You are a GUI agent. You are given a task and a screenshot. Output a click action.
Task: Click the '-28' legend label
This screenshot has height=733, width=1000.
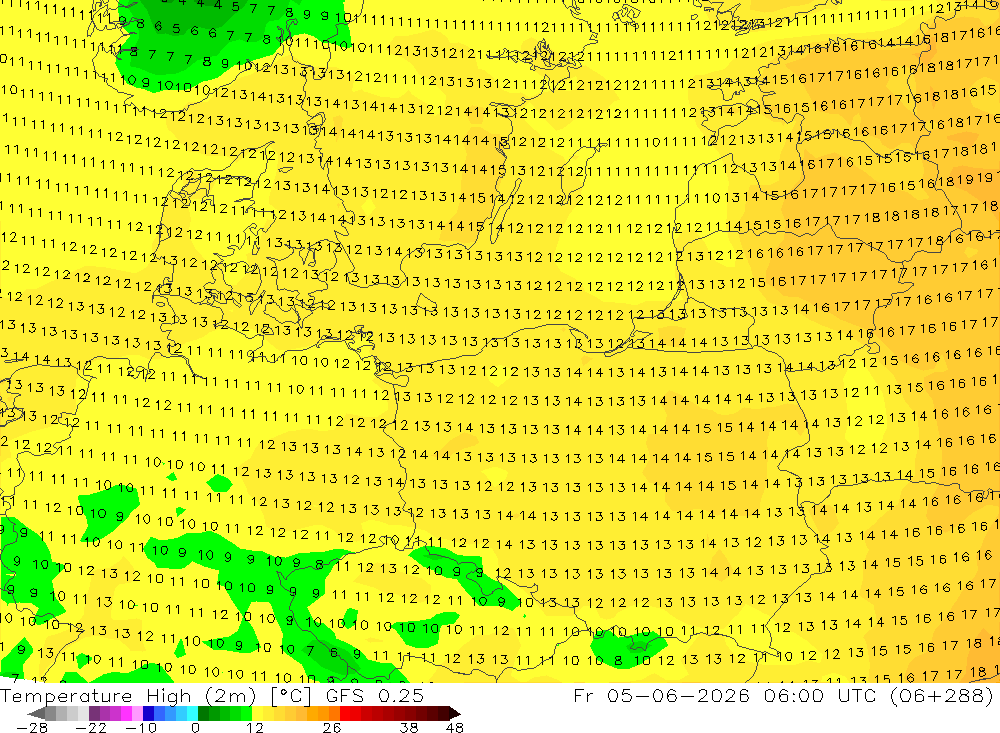[32, 727]
